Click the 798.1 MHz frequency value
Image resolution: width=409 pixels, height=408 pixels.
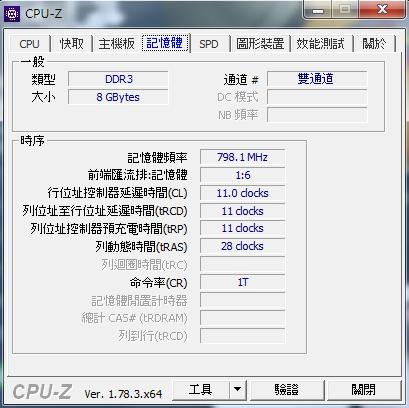[242, 157]
